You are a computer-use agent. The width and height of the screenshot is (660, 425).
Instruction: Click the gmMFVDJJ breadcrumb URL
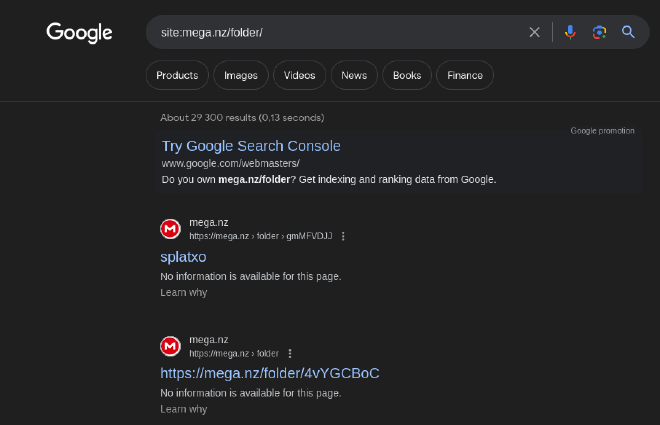tap(261, 236)
